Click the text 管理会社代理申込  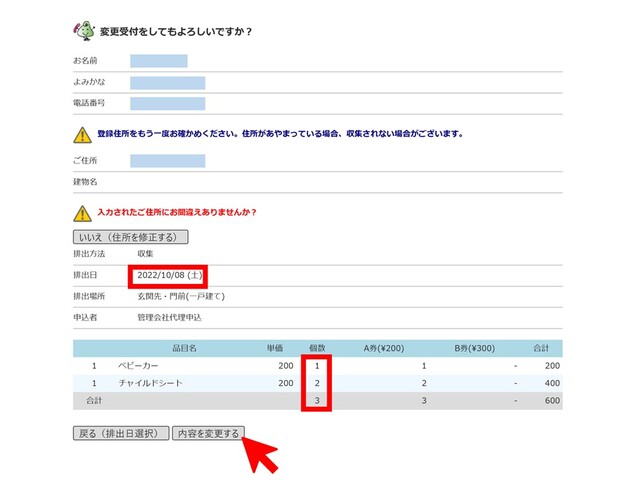pos(169,318)
